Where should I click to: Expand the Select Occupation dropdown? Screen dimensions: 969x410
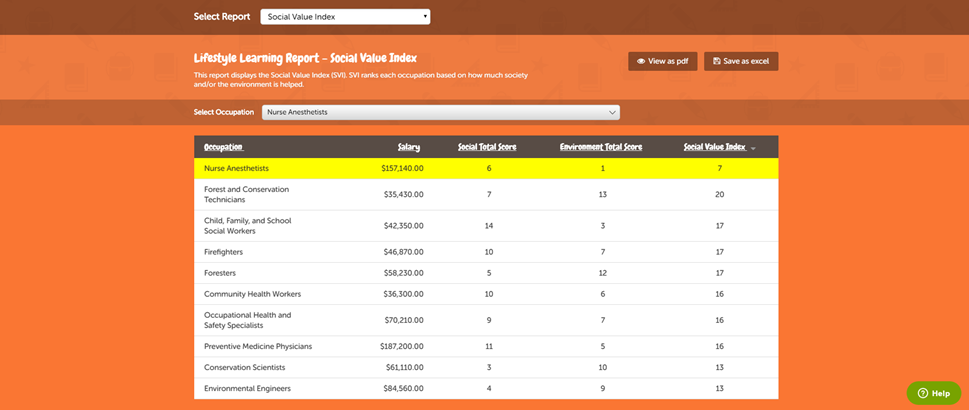pyautogui.click(x=440, y=112)
